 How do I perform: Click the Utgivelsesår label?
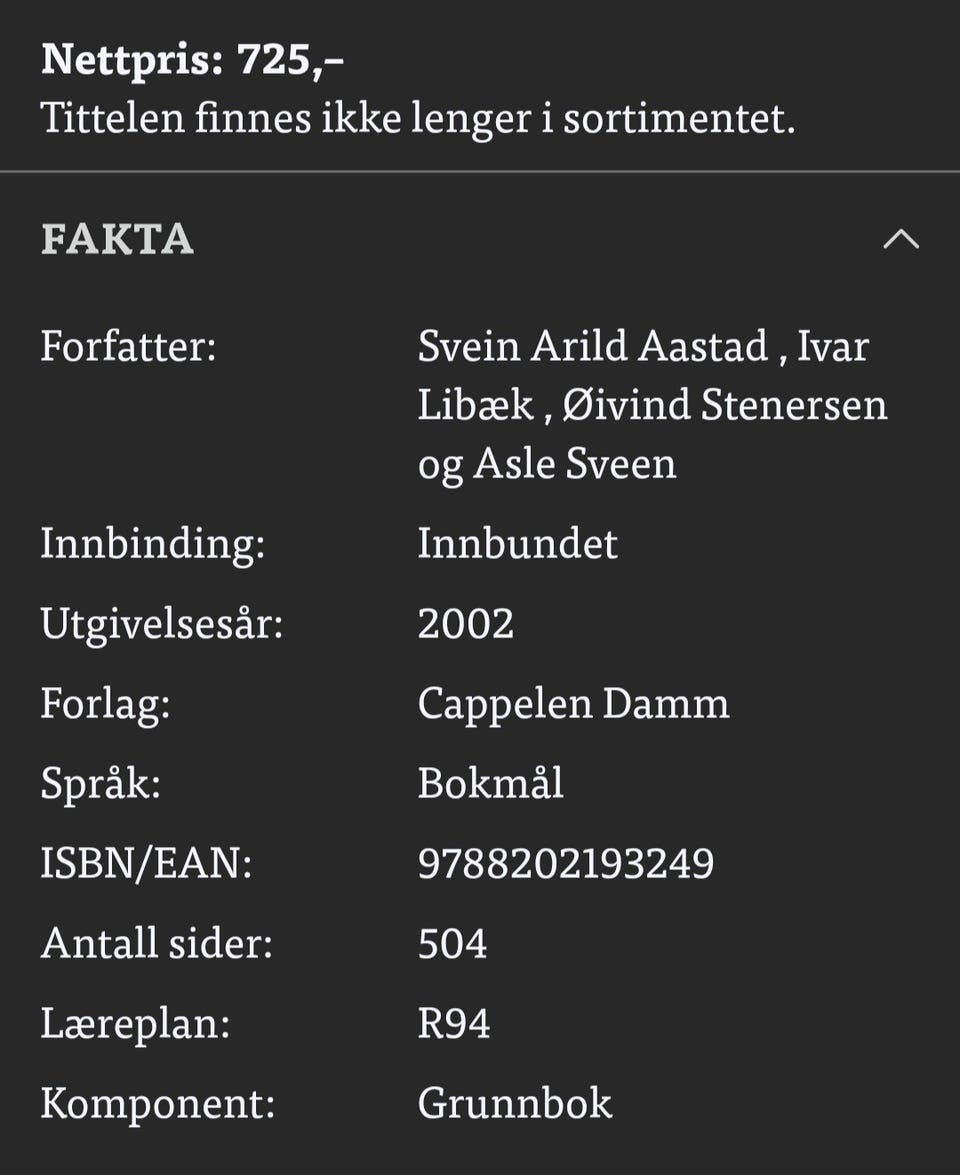coord(162,624)
